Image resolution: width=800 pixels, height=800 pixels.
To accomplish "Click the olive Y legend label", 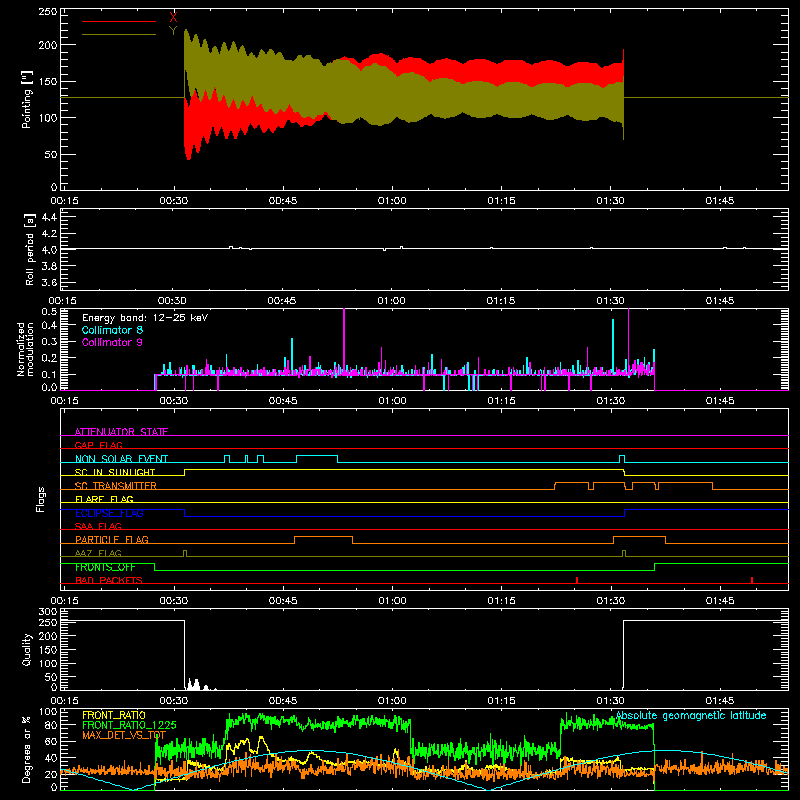I will (173, 31).
